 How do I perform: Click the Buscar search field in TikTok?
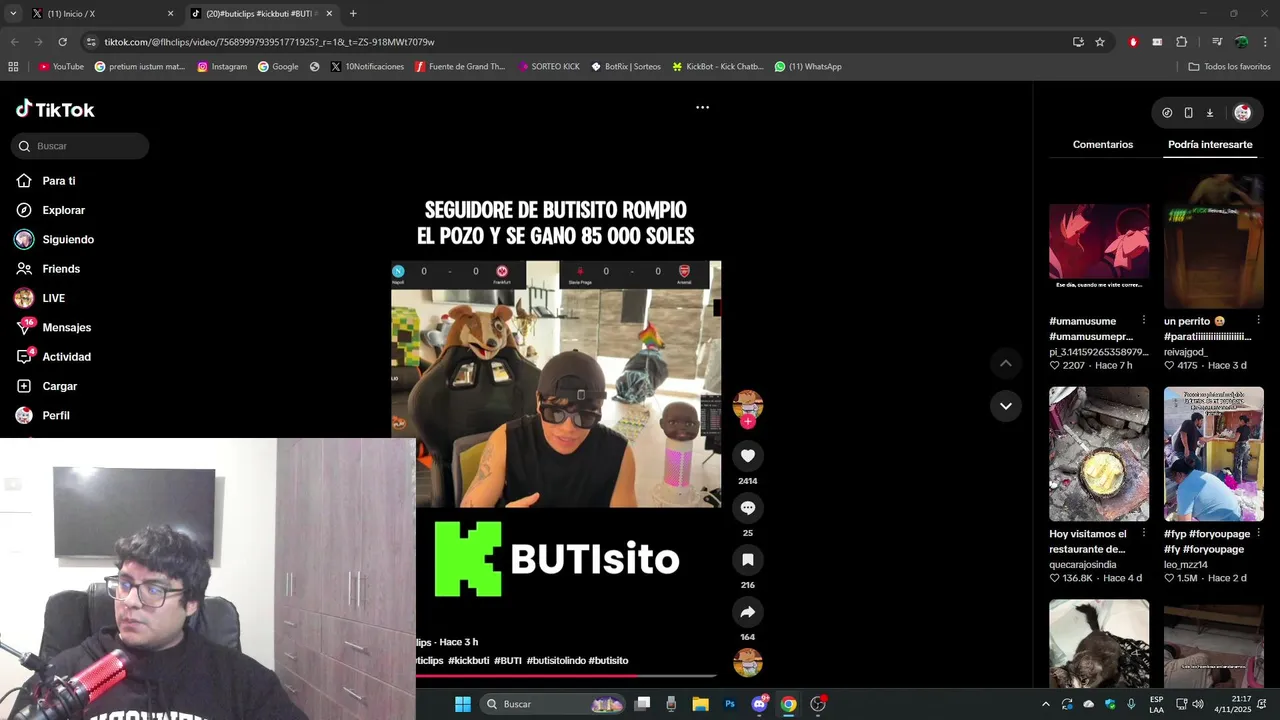pos(80,146)
